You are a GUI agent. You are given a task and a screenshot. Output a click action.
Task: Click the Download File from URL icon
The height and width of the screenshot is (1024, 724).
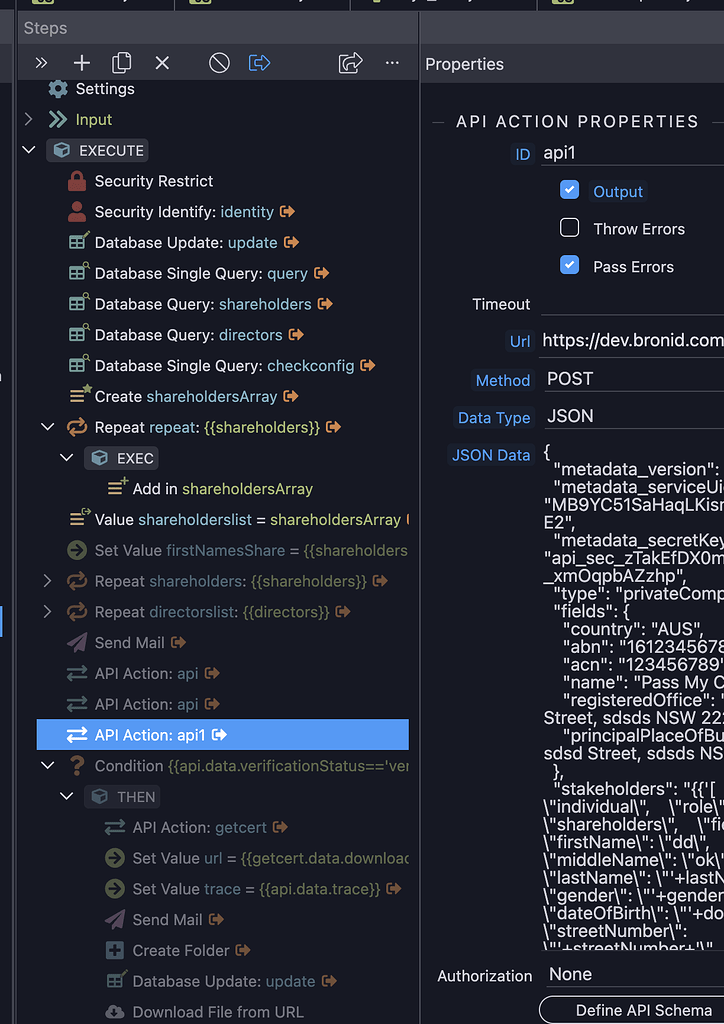114,1011
